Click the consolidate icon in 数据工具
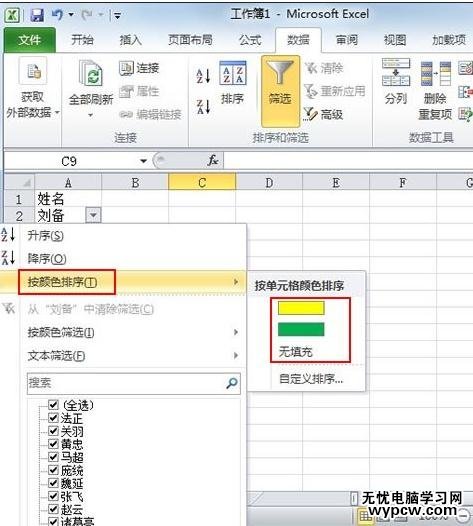 tap(466, 91)
